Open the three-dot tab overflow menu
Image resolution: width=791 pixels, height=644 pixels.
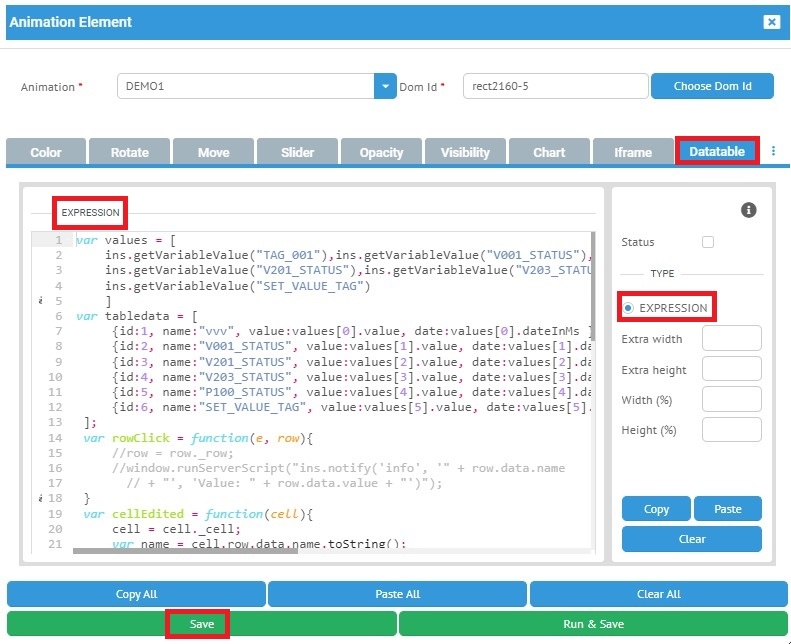point(773,151)
